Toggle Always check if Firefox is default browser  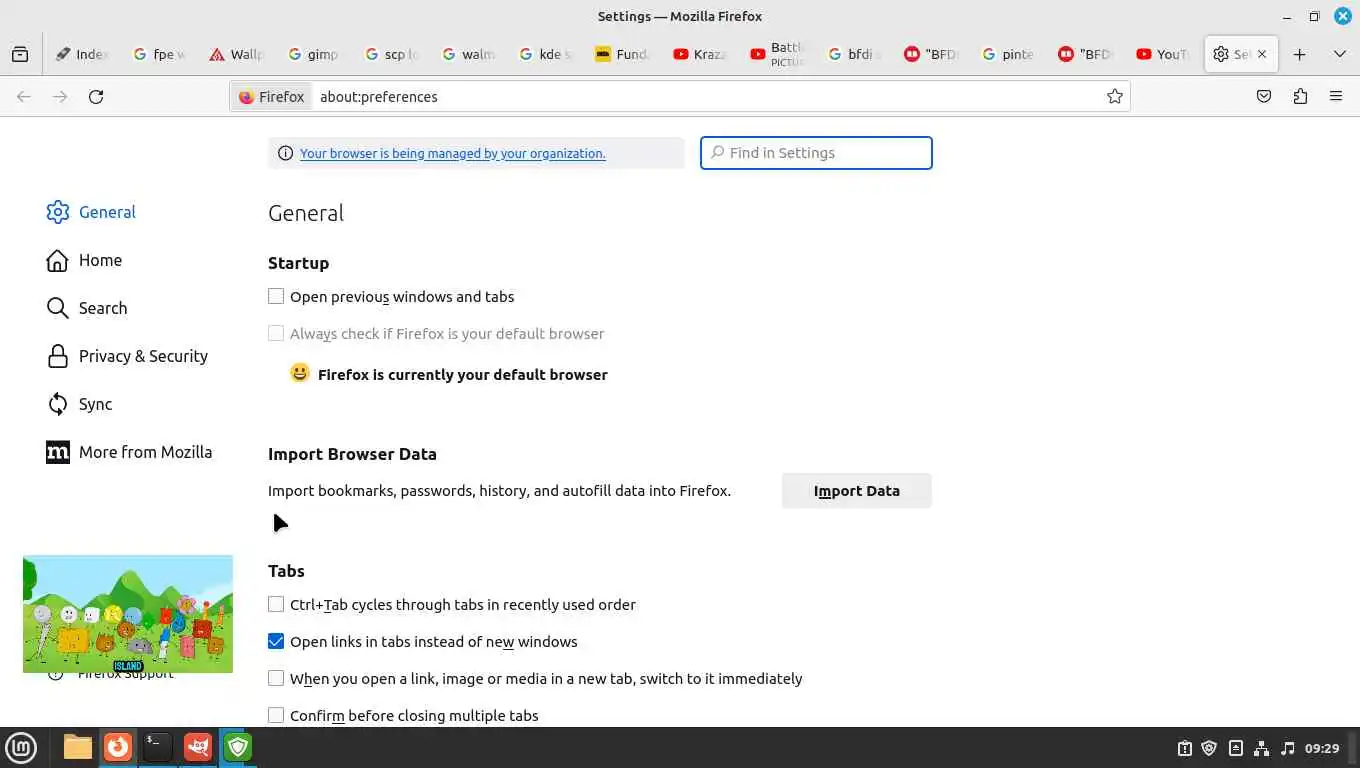click(276, 333)
